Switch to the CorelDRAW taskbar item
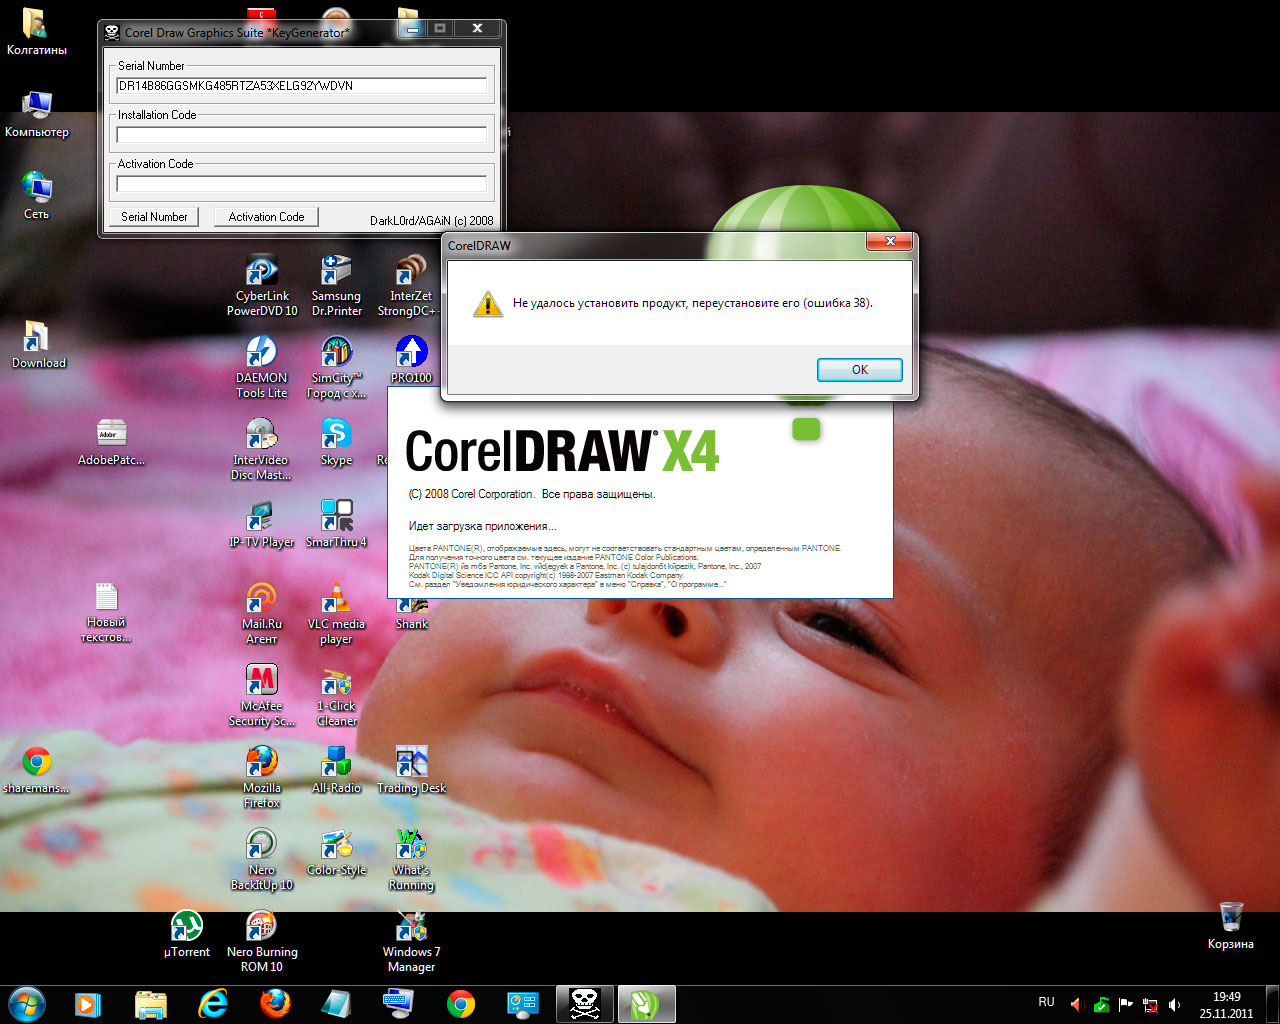1280x1024 pixels. coord(646,1004)
